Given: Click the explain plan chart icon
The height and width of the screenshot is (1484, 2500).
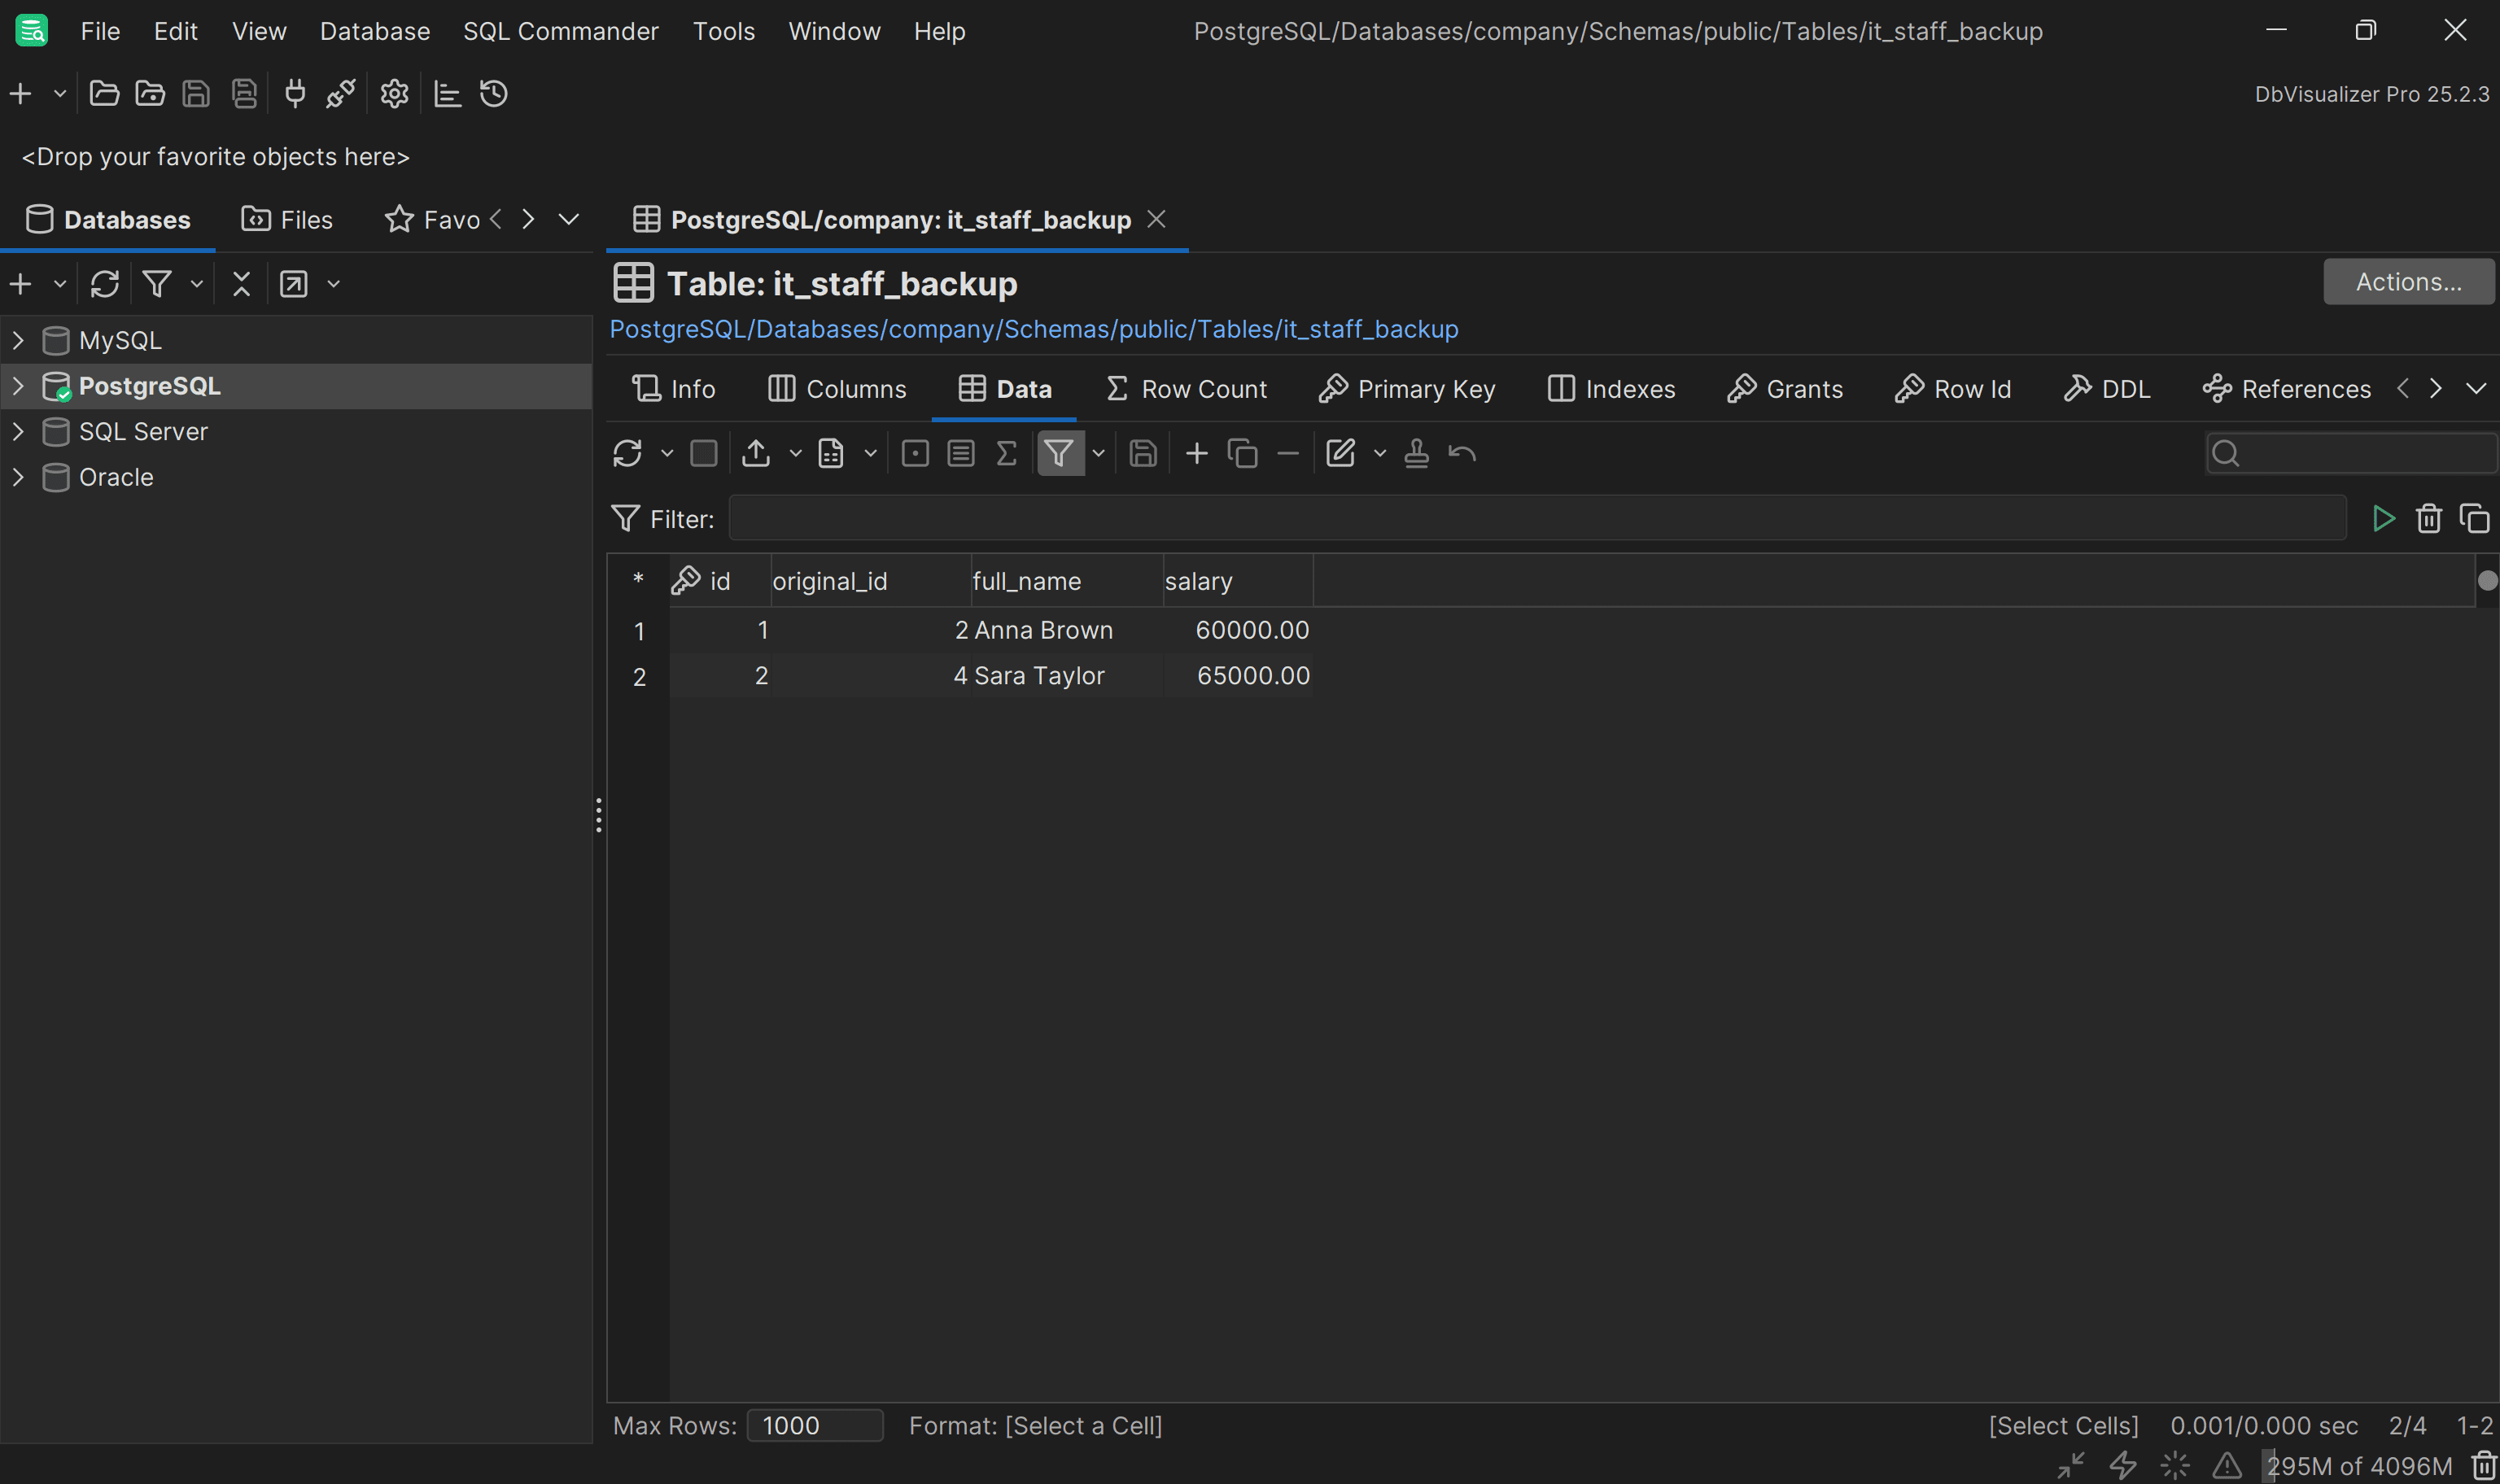Looking at the screenshot, I should 447,94.
